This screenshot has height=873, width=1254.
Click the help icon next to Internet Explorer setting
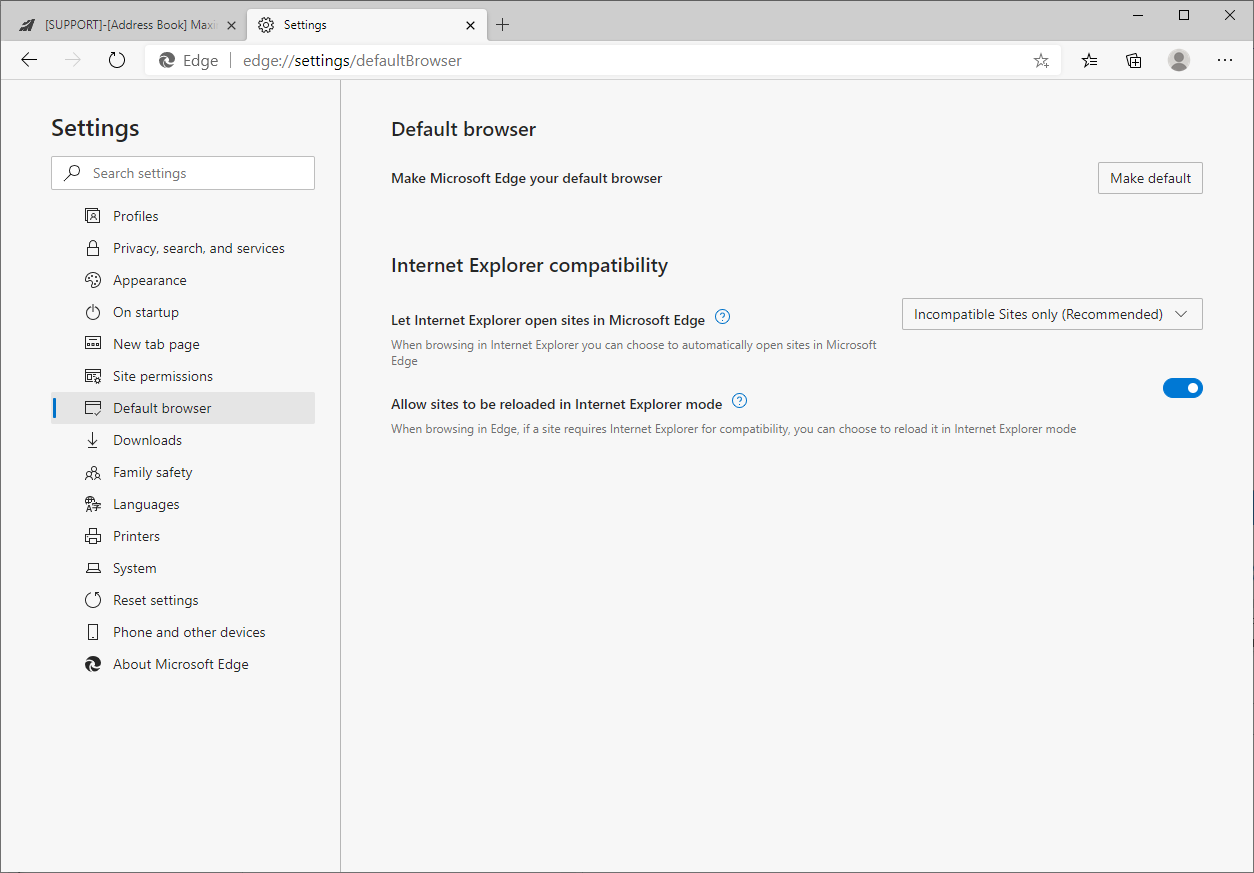pos(722,317)
